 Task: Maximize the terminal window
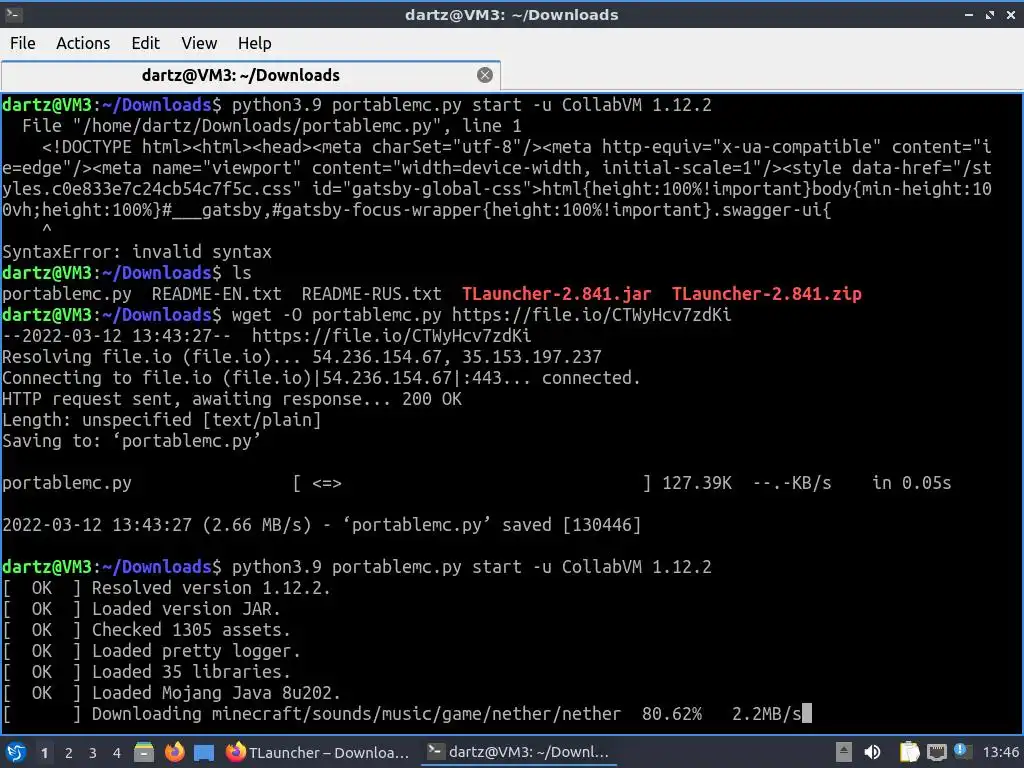coord(990,14)
